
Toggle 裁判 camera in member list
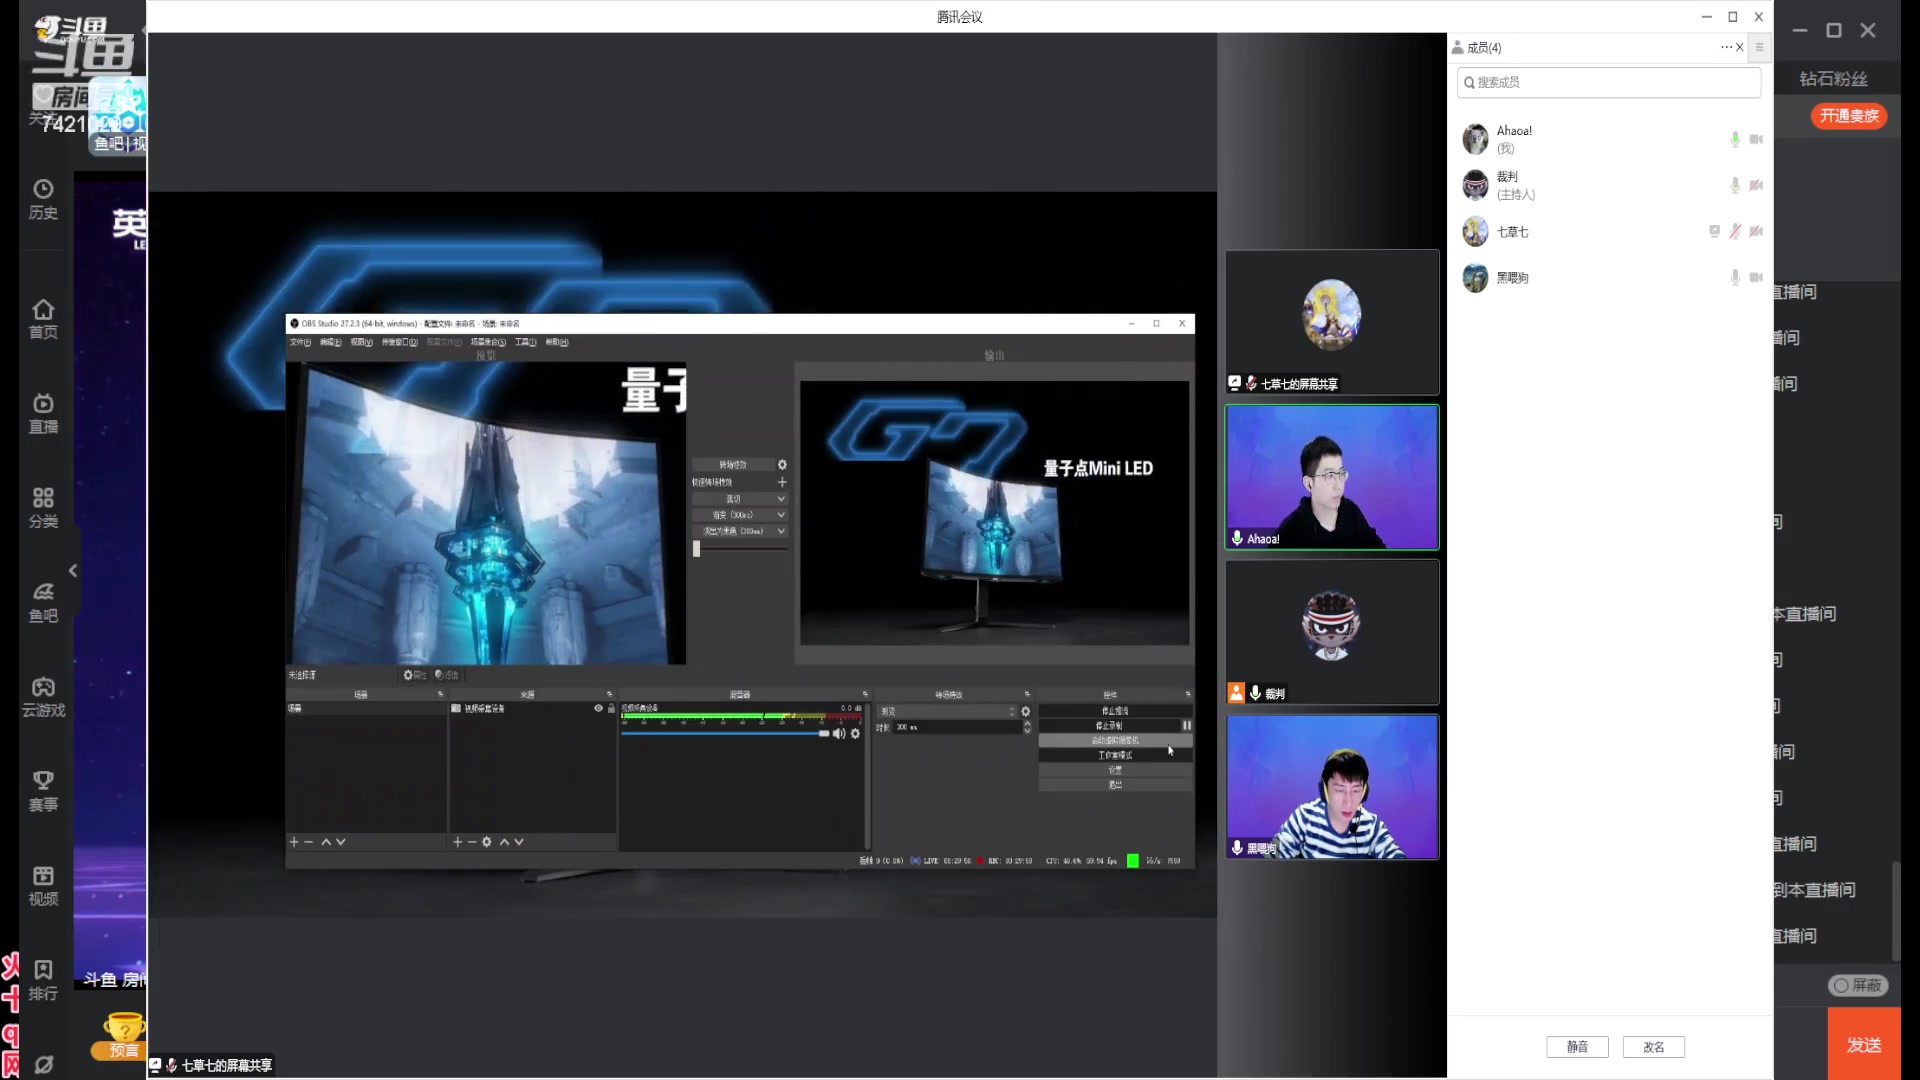(x=1756, y=185)
